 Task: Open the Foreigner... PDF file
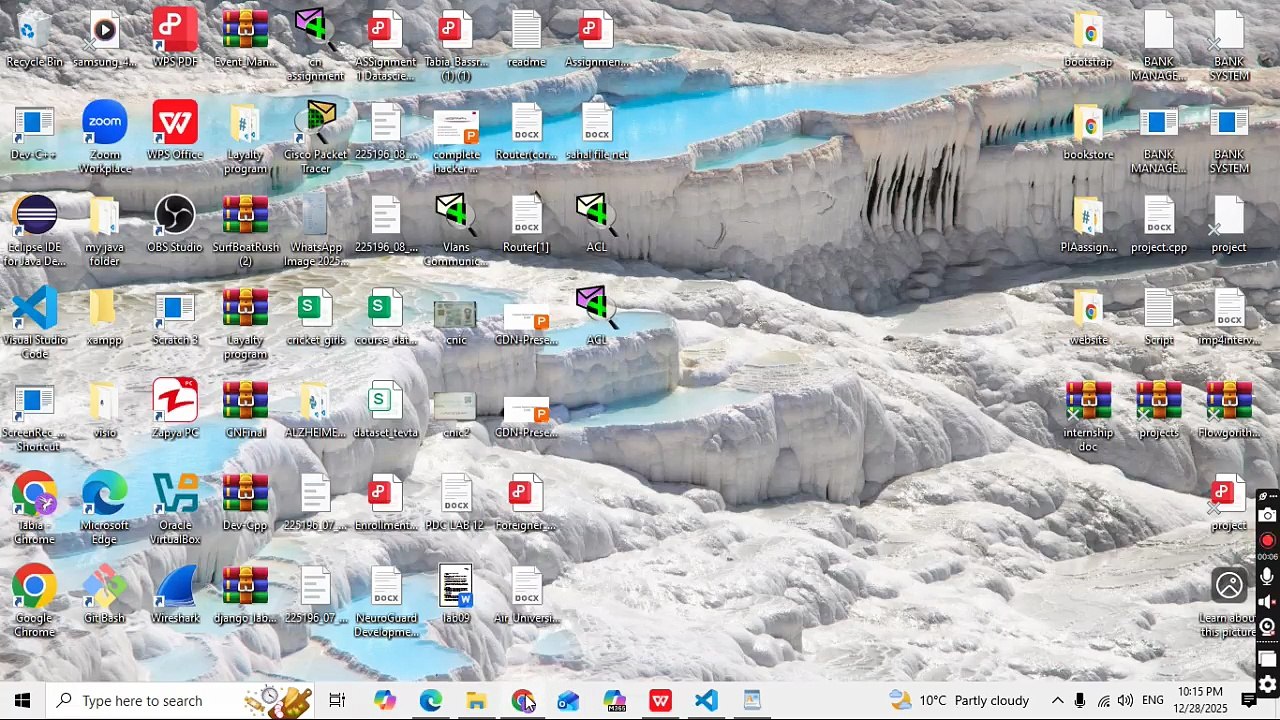[526, 504]
